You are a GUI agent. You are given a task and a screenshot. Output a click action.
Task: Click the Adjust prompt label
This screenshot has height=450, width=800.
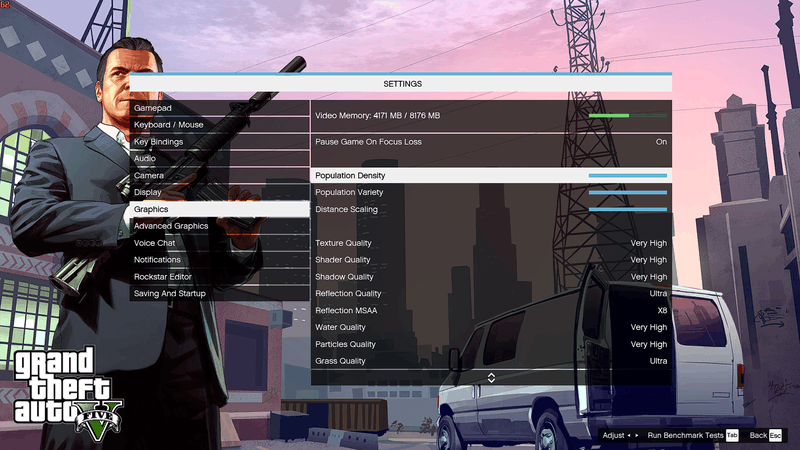613,435
